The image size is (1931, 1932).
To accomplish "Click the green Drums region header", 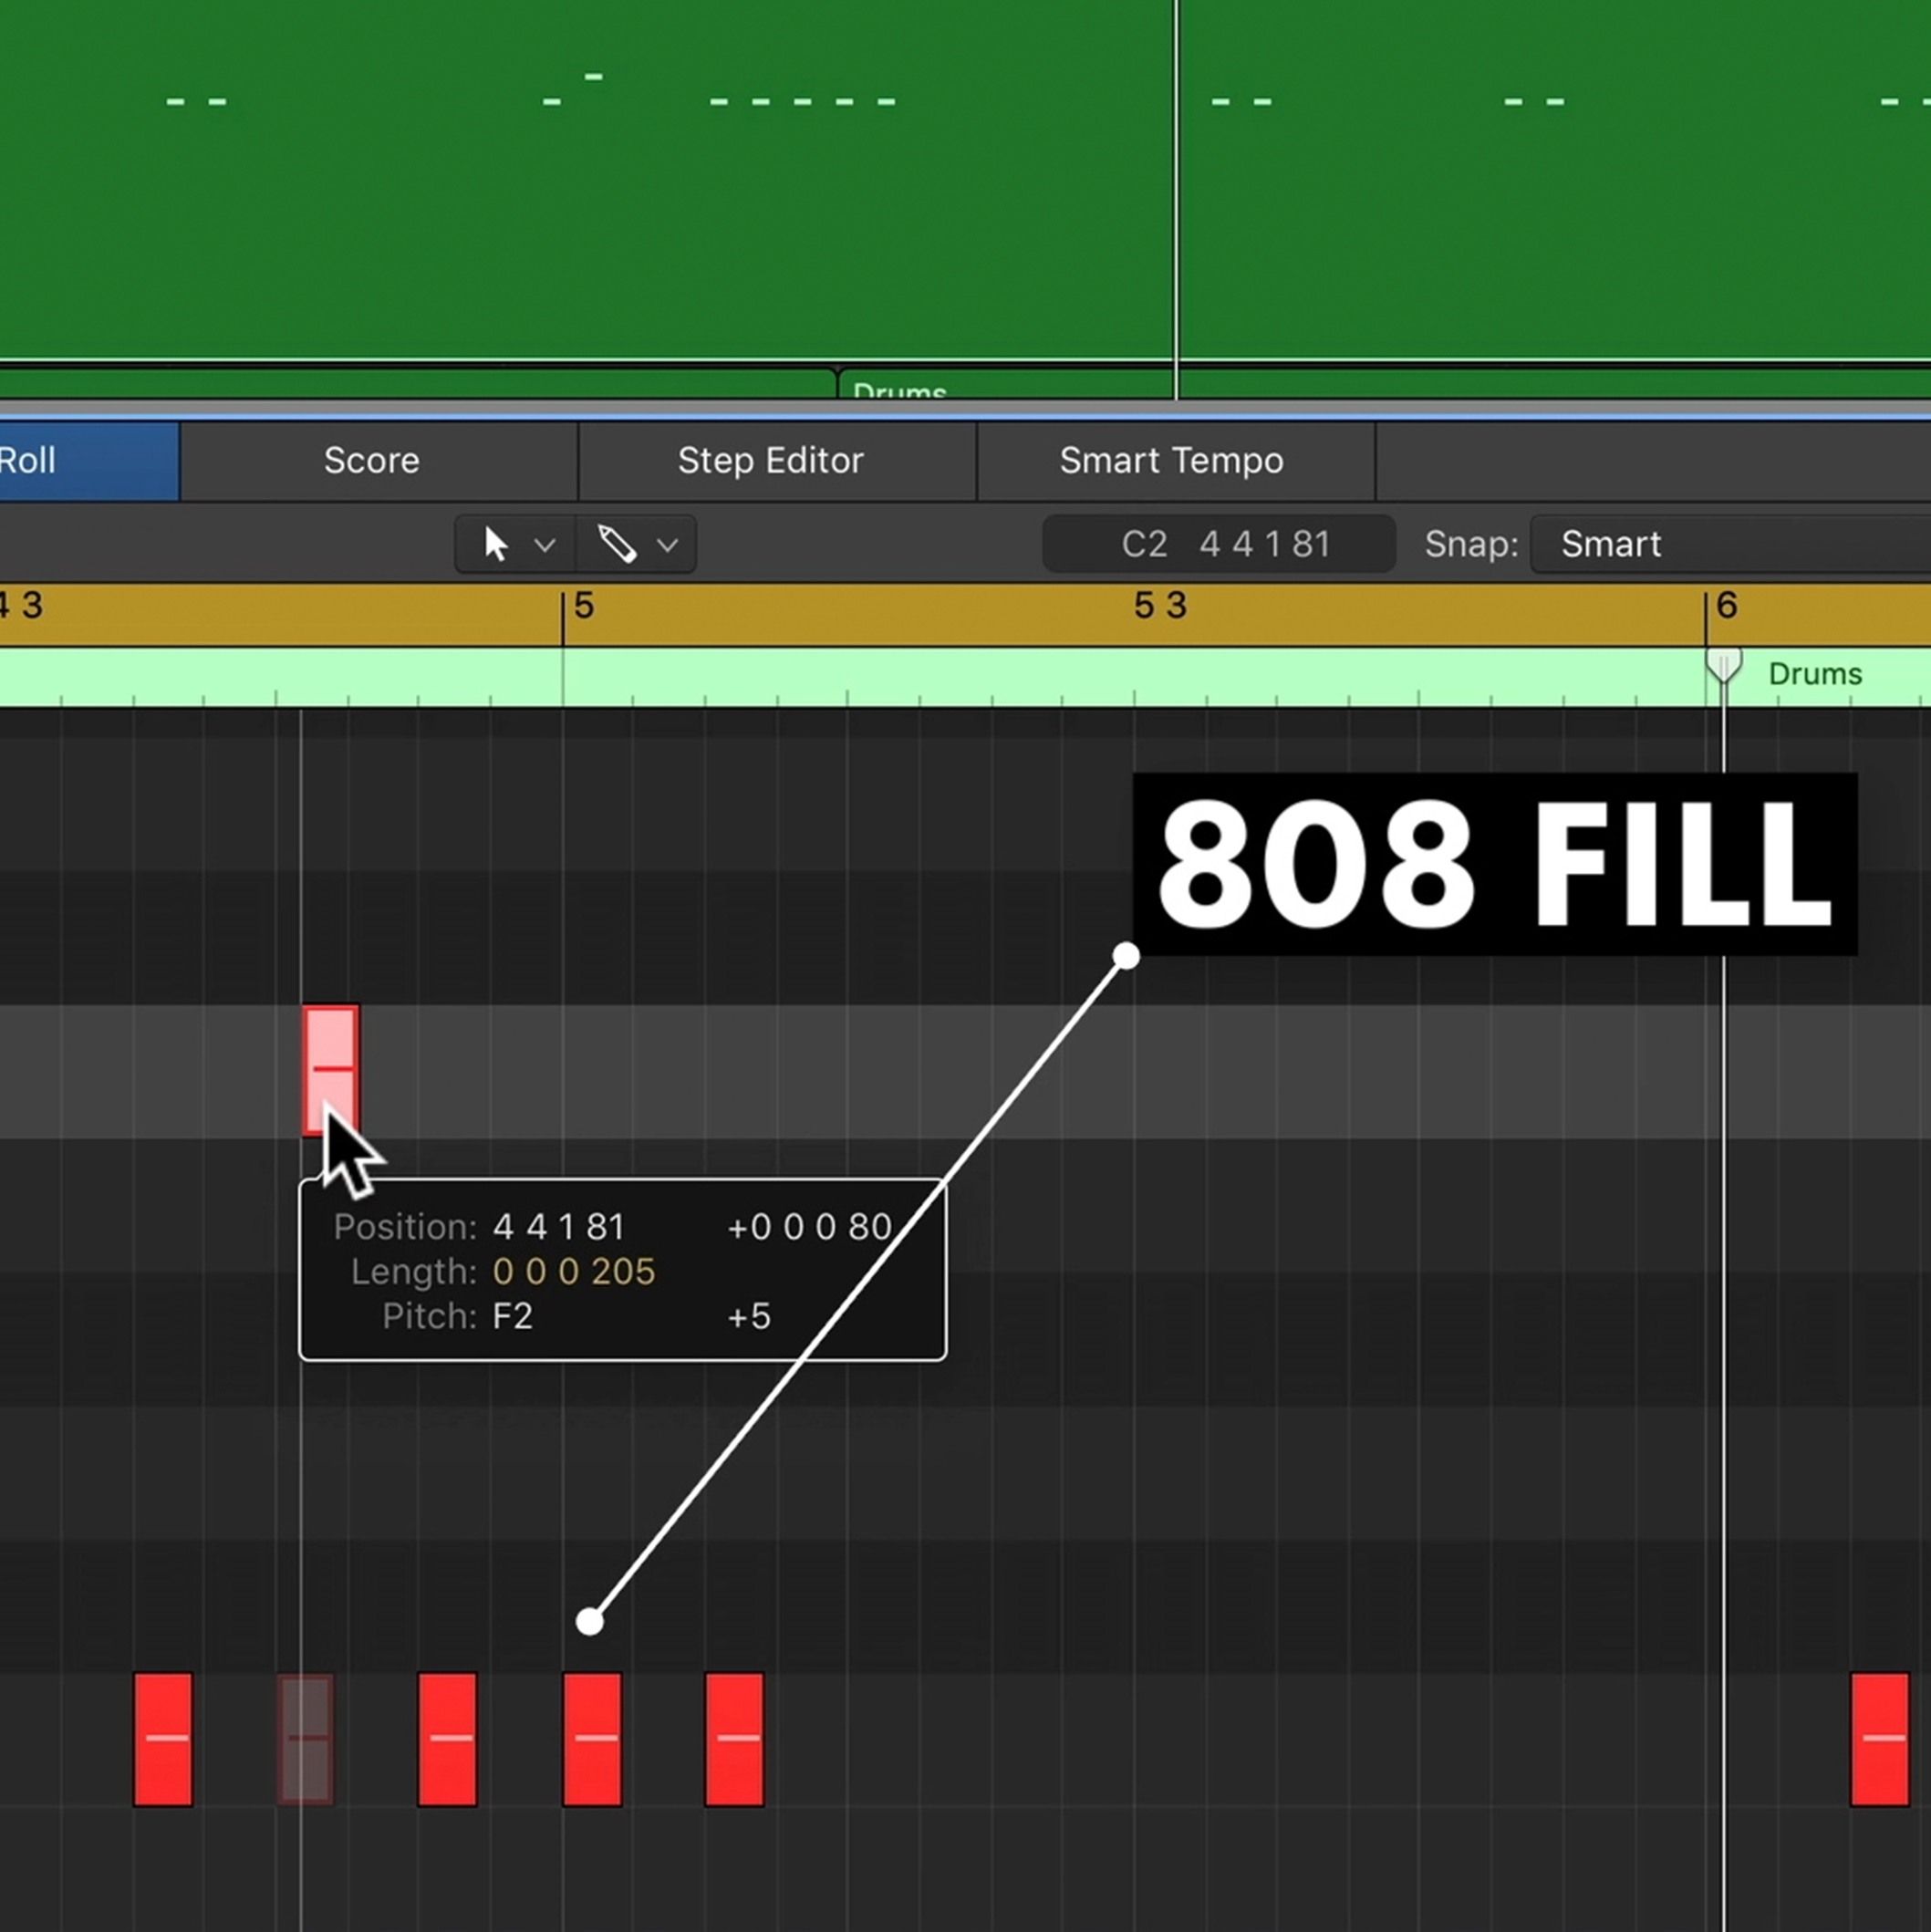I will 1814,675.
